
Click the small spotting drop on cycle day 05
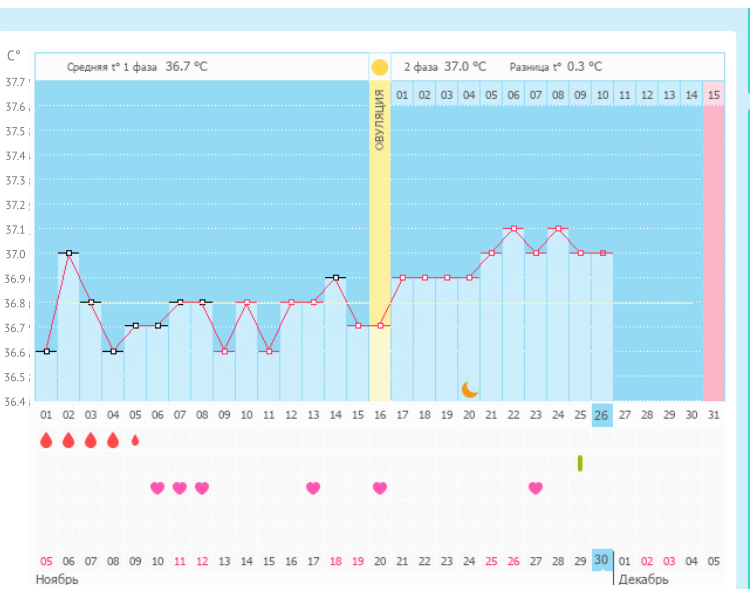point(135,440)
